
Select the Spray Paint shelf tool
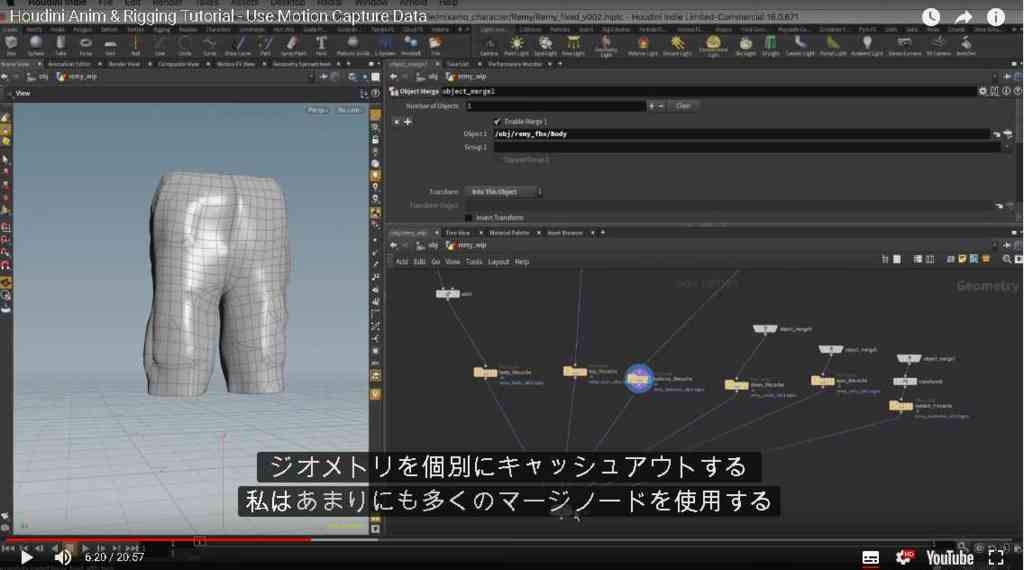(293, 45)
